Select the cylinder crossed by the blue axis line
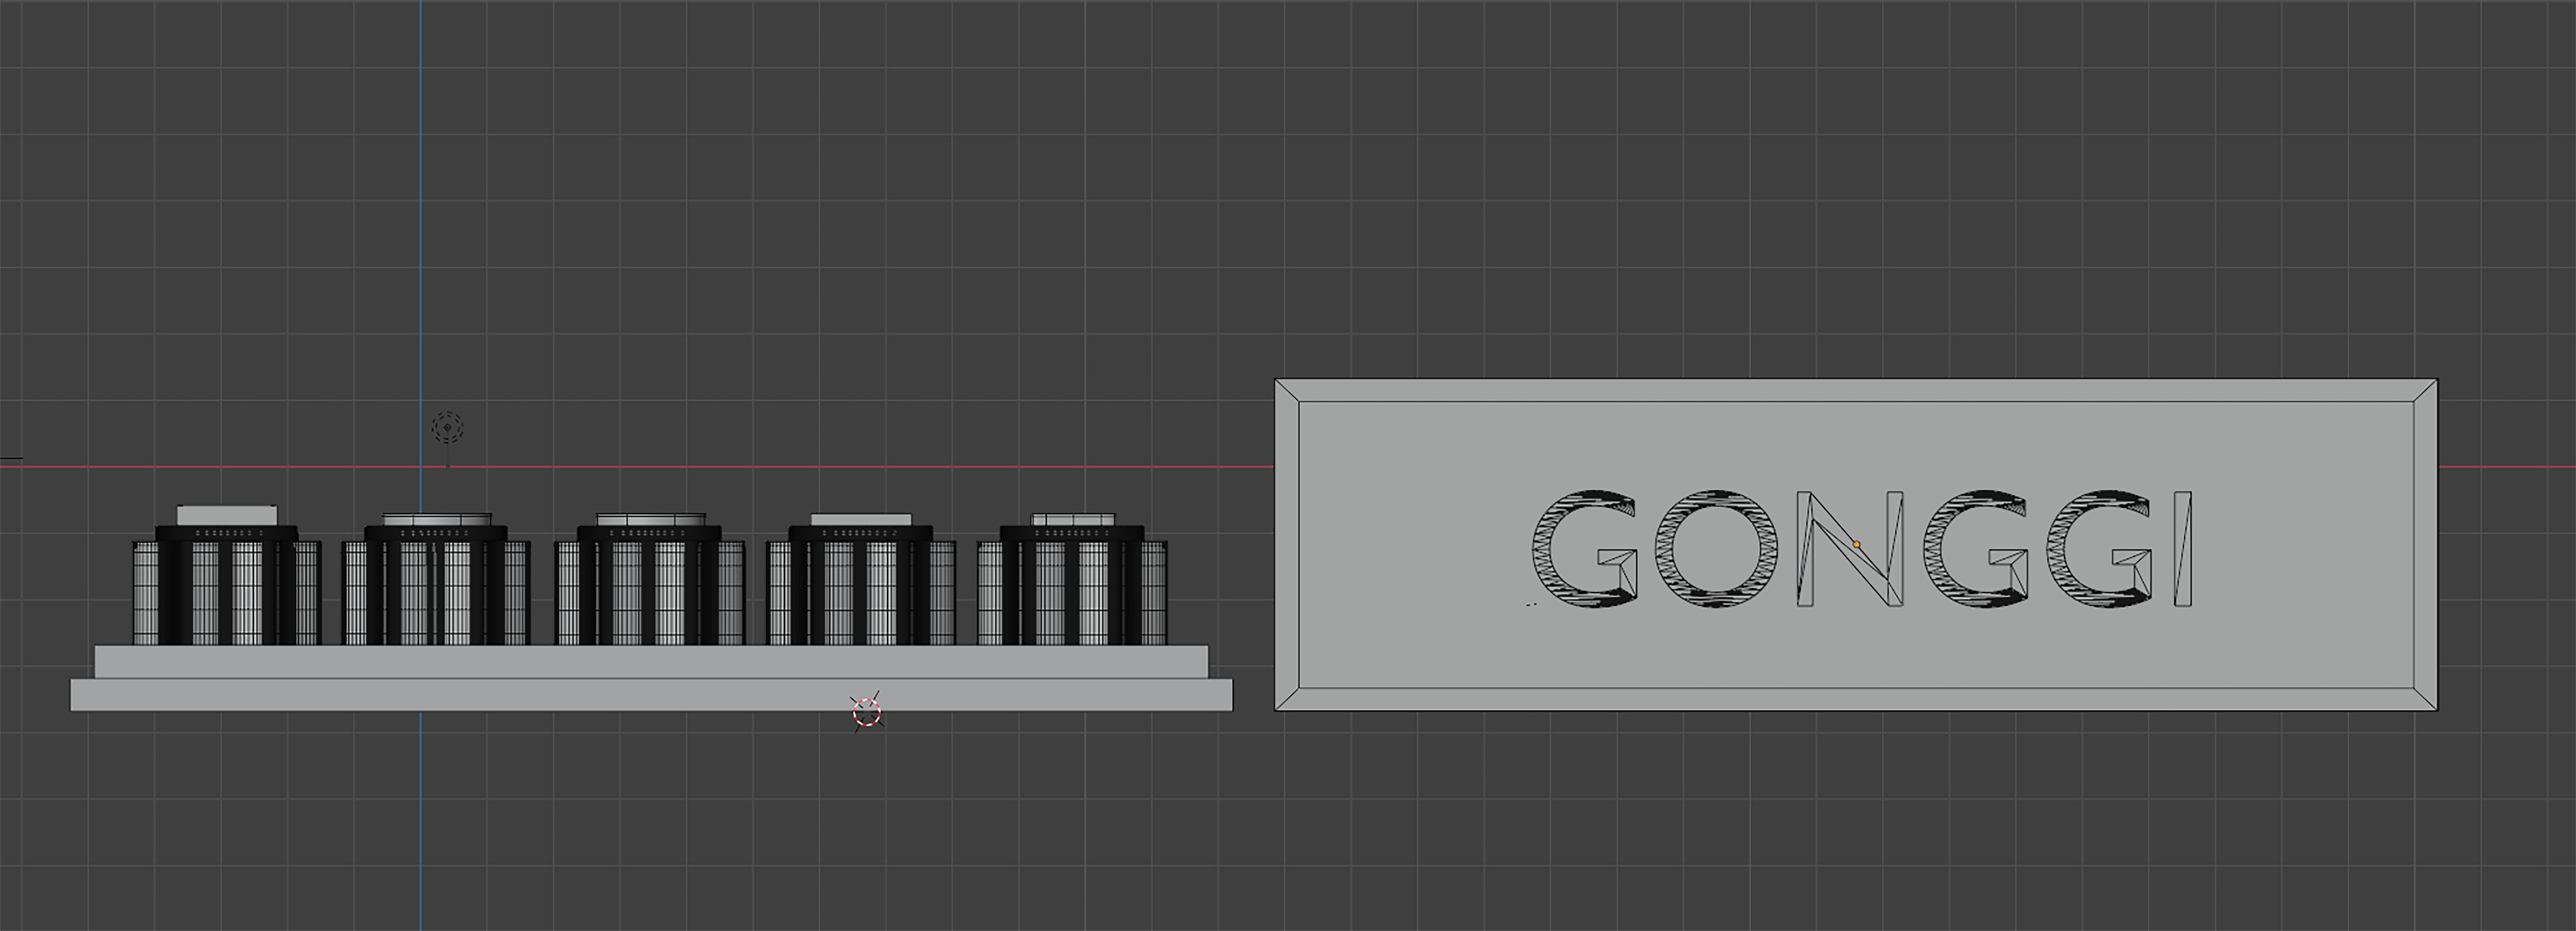 (436, 580)
